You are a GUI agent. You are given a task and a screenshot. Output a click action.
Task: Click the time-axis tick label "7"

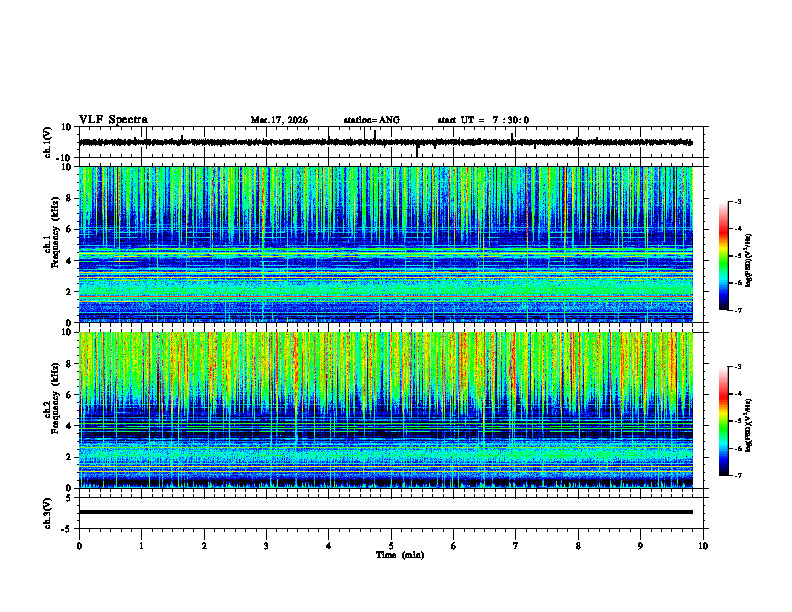(x=516, y=546)
